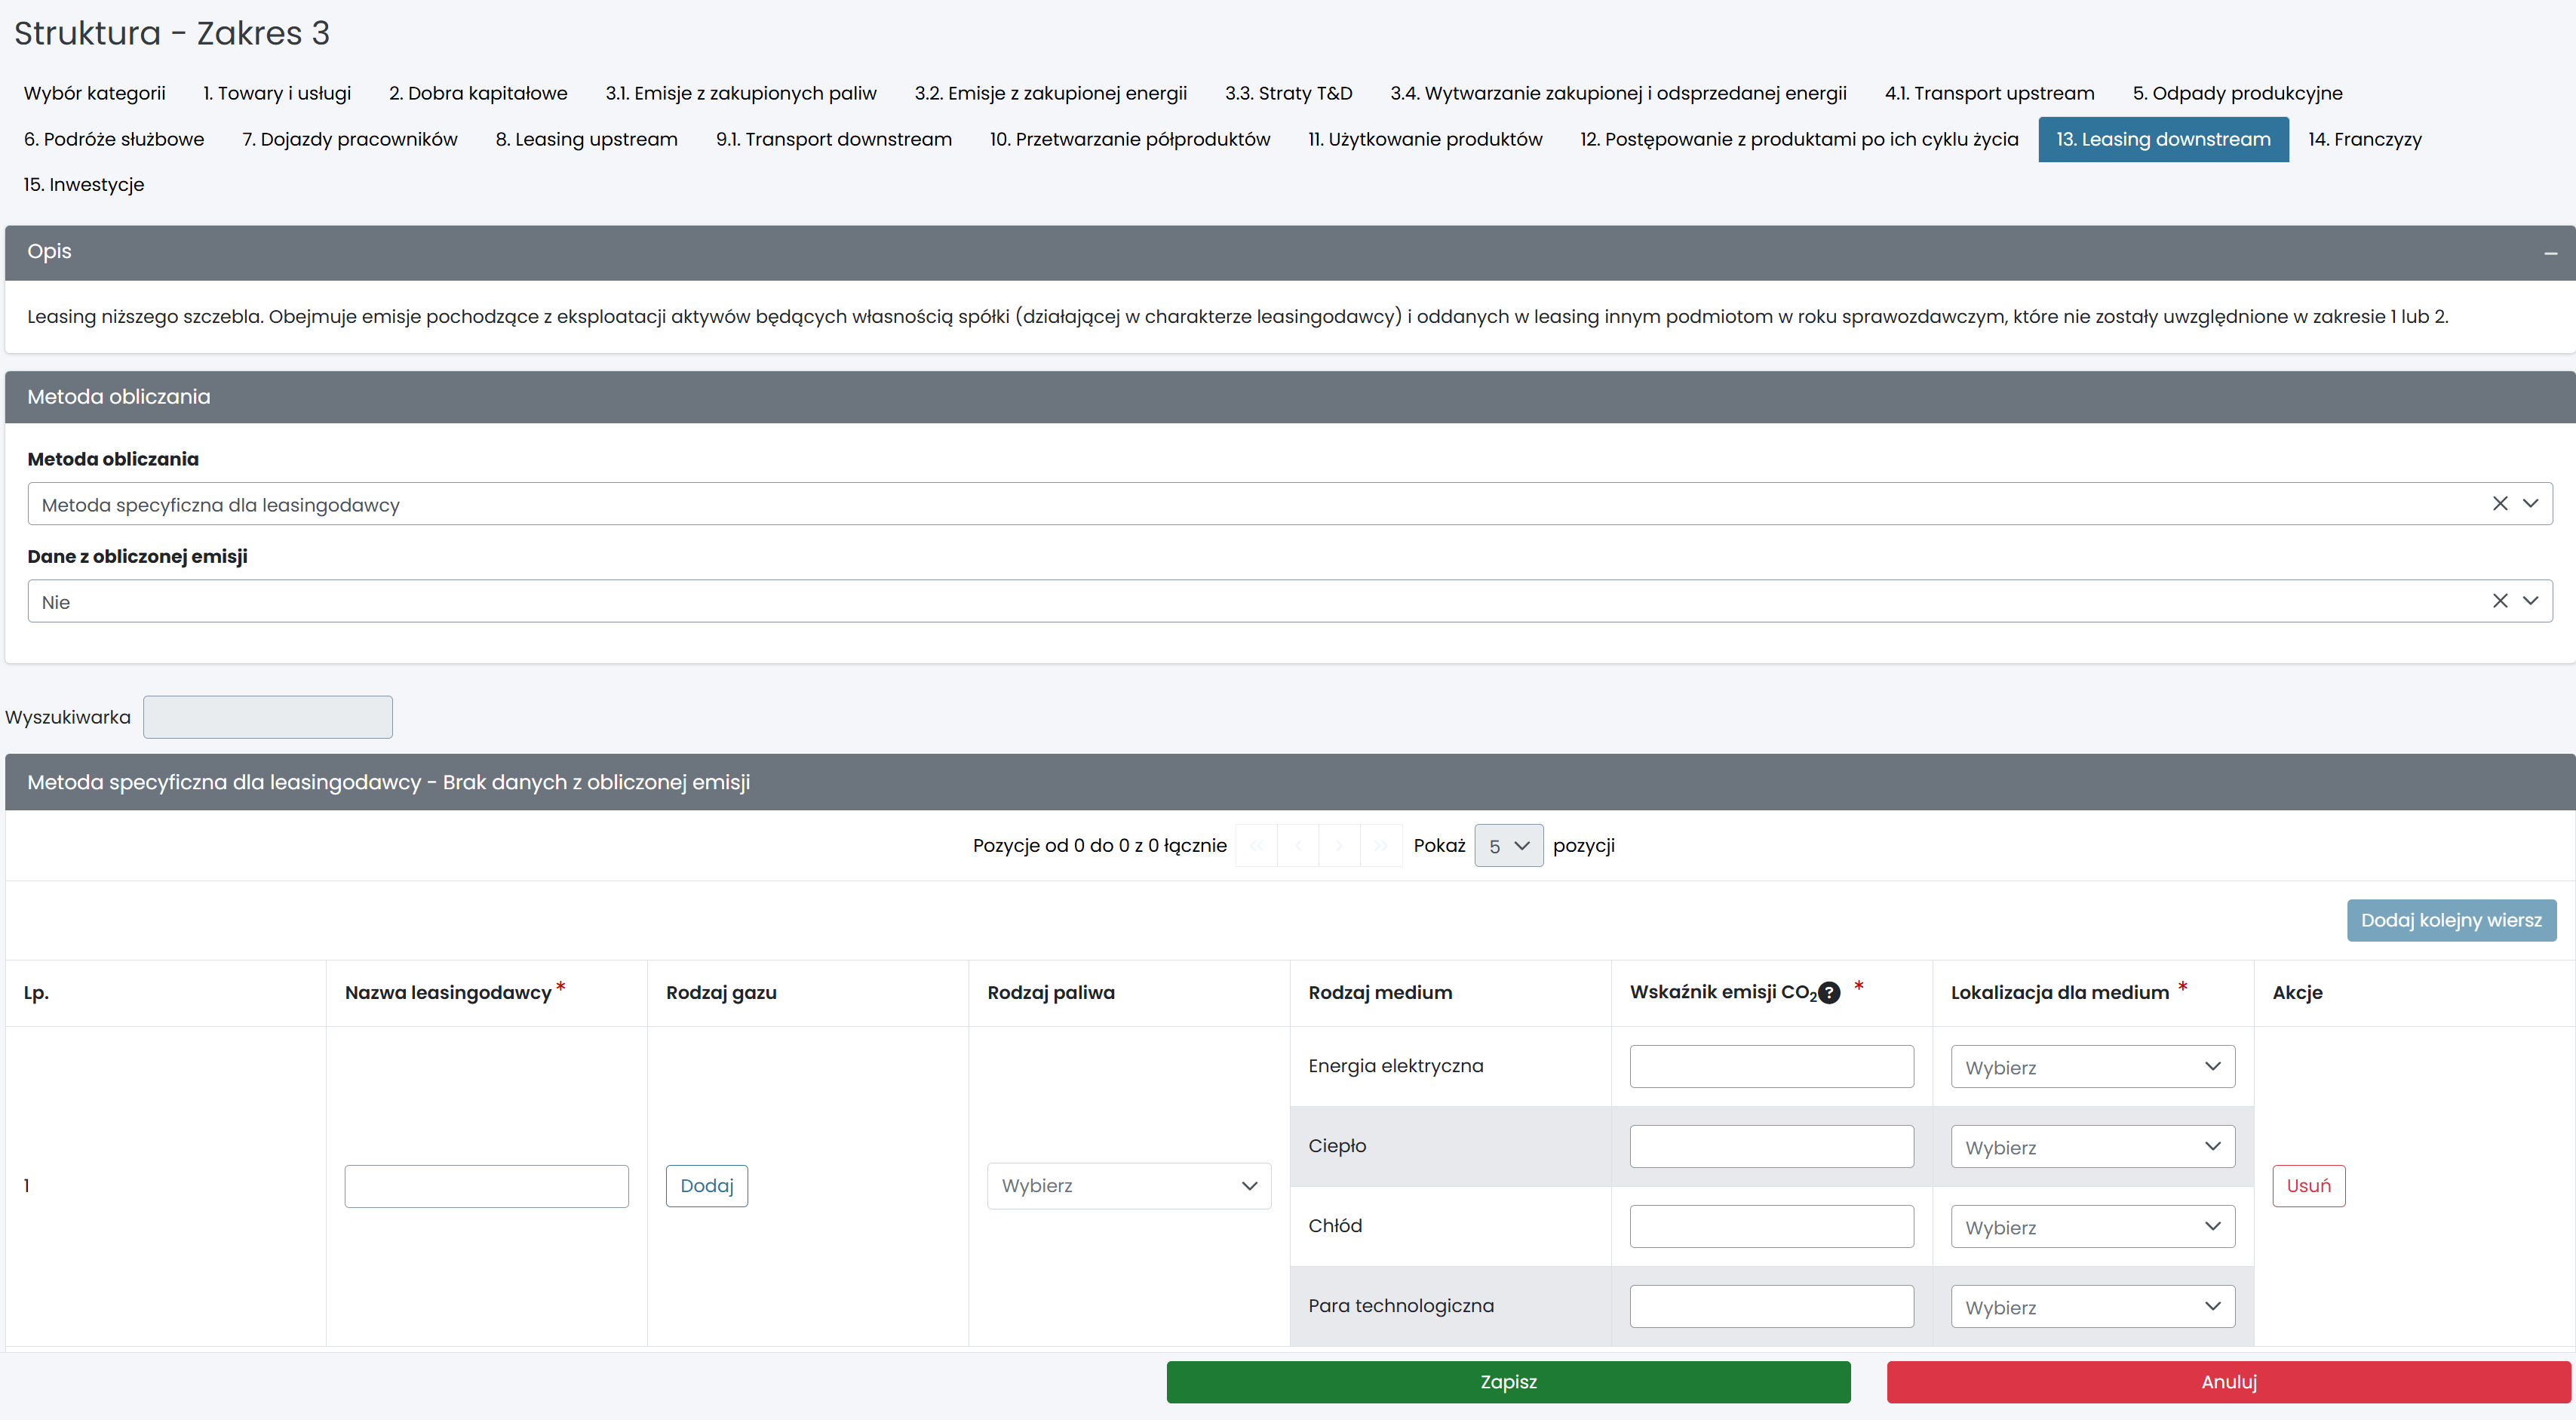Expand Metoda obliczania dropdown chevron
The image size is (2576, 1420).
pyautogui.click(x=2530, y=504)
